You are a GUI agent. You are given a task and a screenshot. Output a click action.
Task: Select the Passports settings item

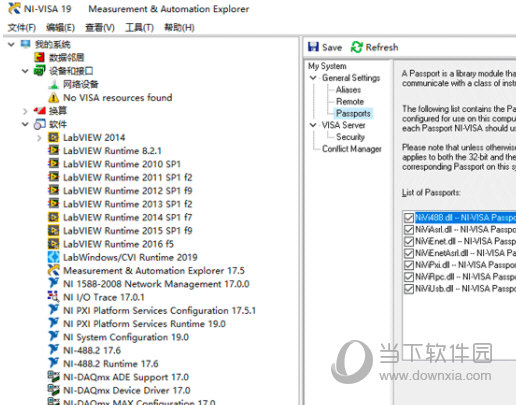tap(353, 113)
